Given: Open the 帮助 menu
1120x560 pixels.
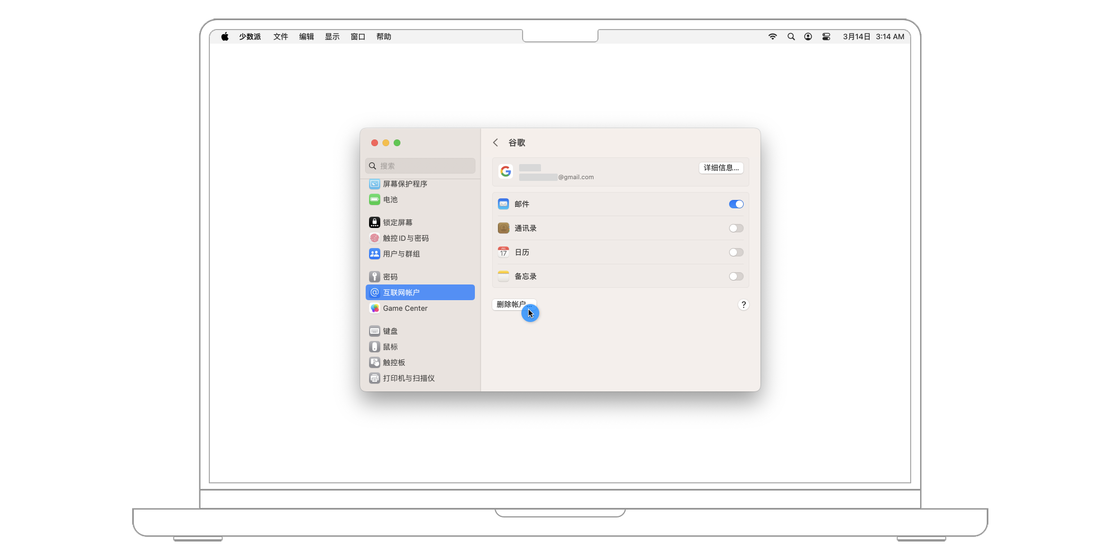Looking at the screenshot, I should pos(384,36).
